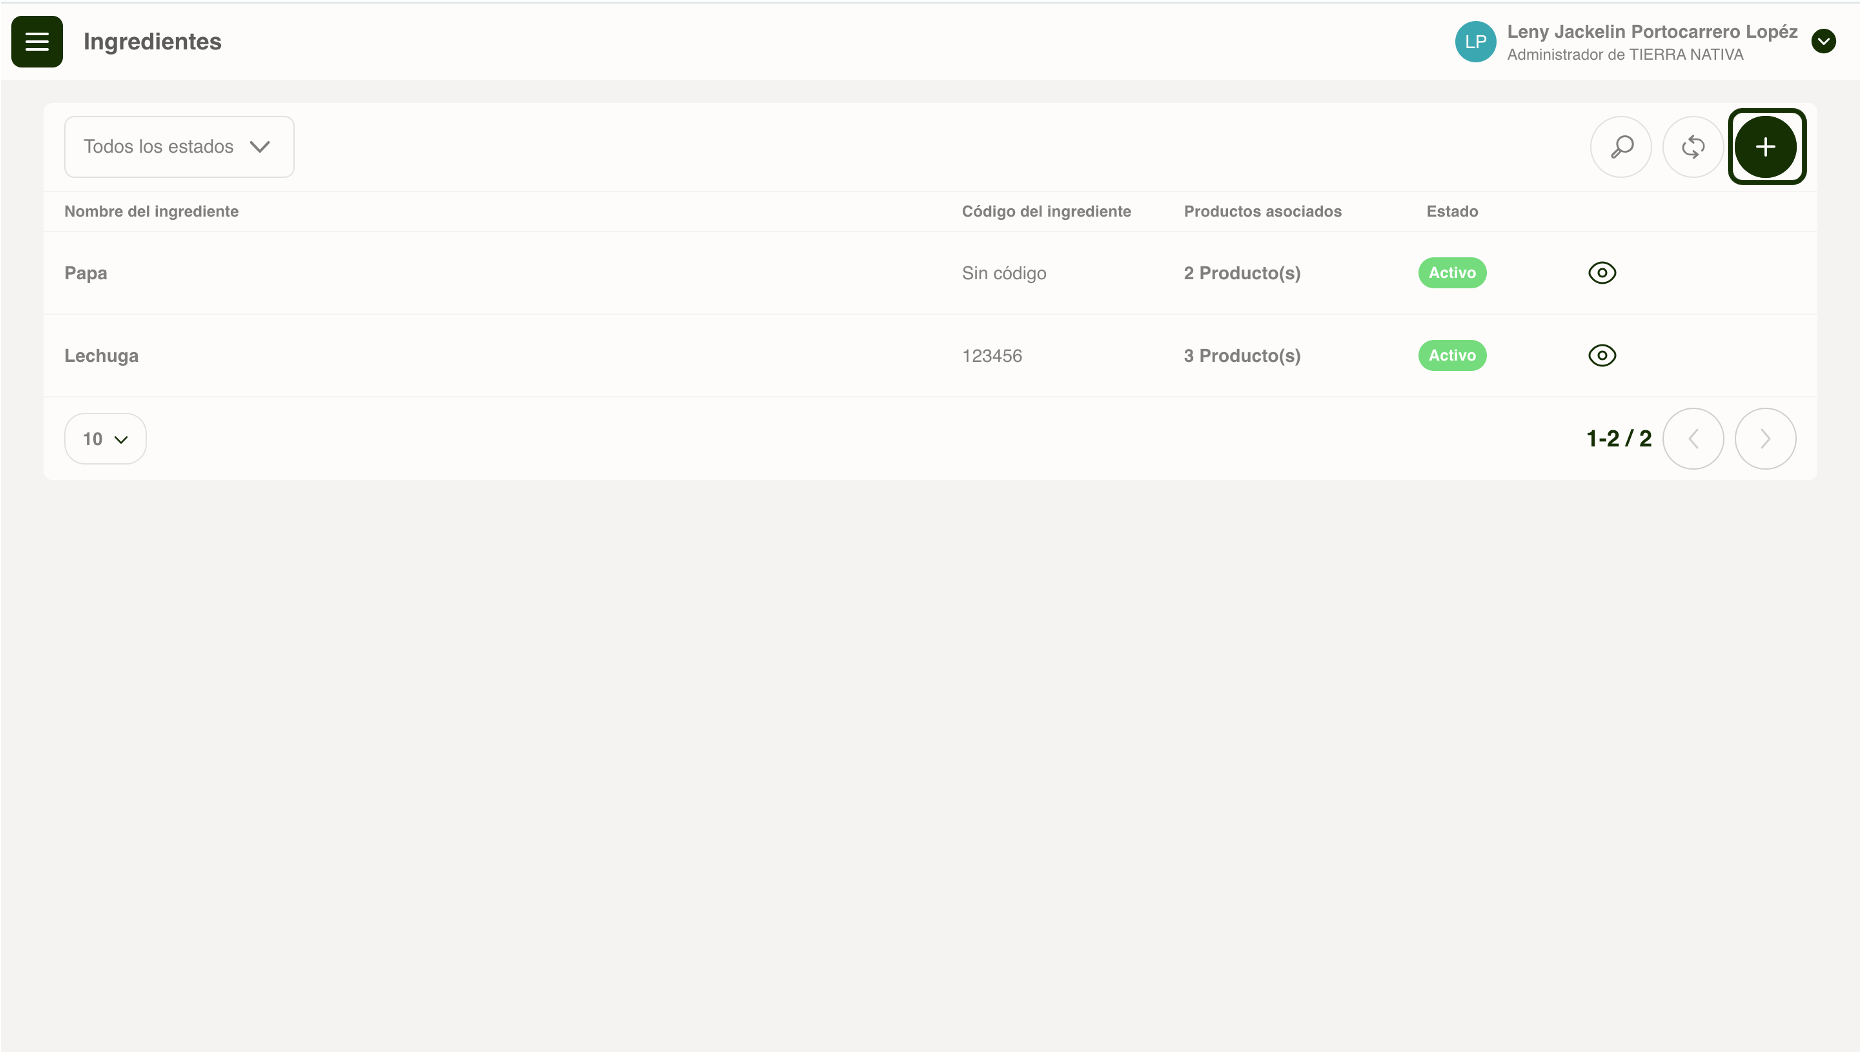Click user name Leny Jackelin Portocarrero Lopéz
1860x1052 pixels.
coord(1652,32)
